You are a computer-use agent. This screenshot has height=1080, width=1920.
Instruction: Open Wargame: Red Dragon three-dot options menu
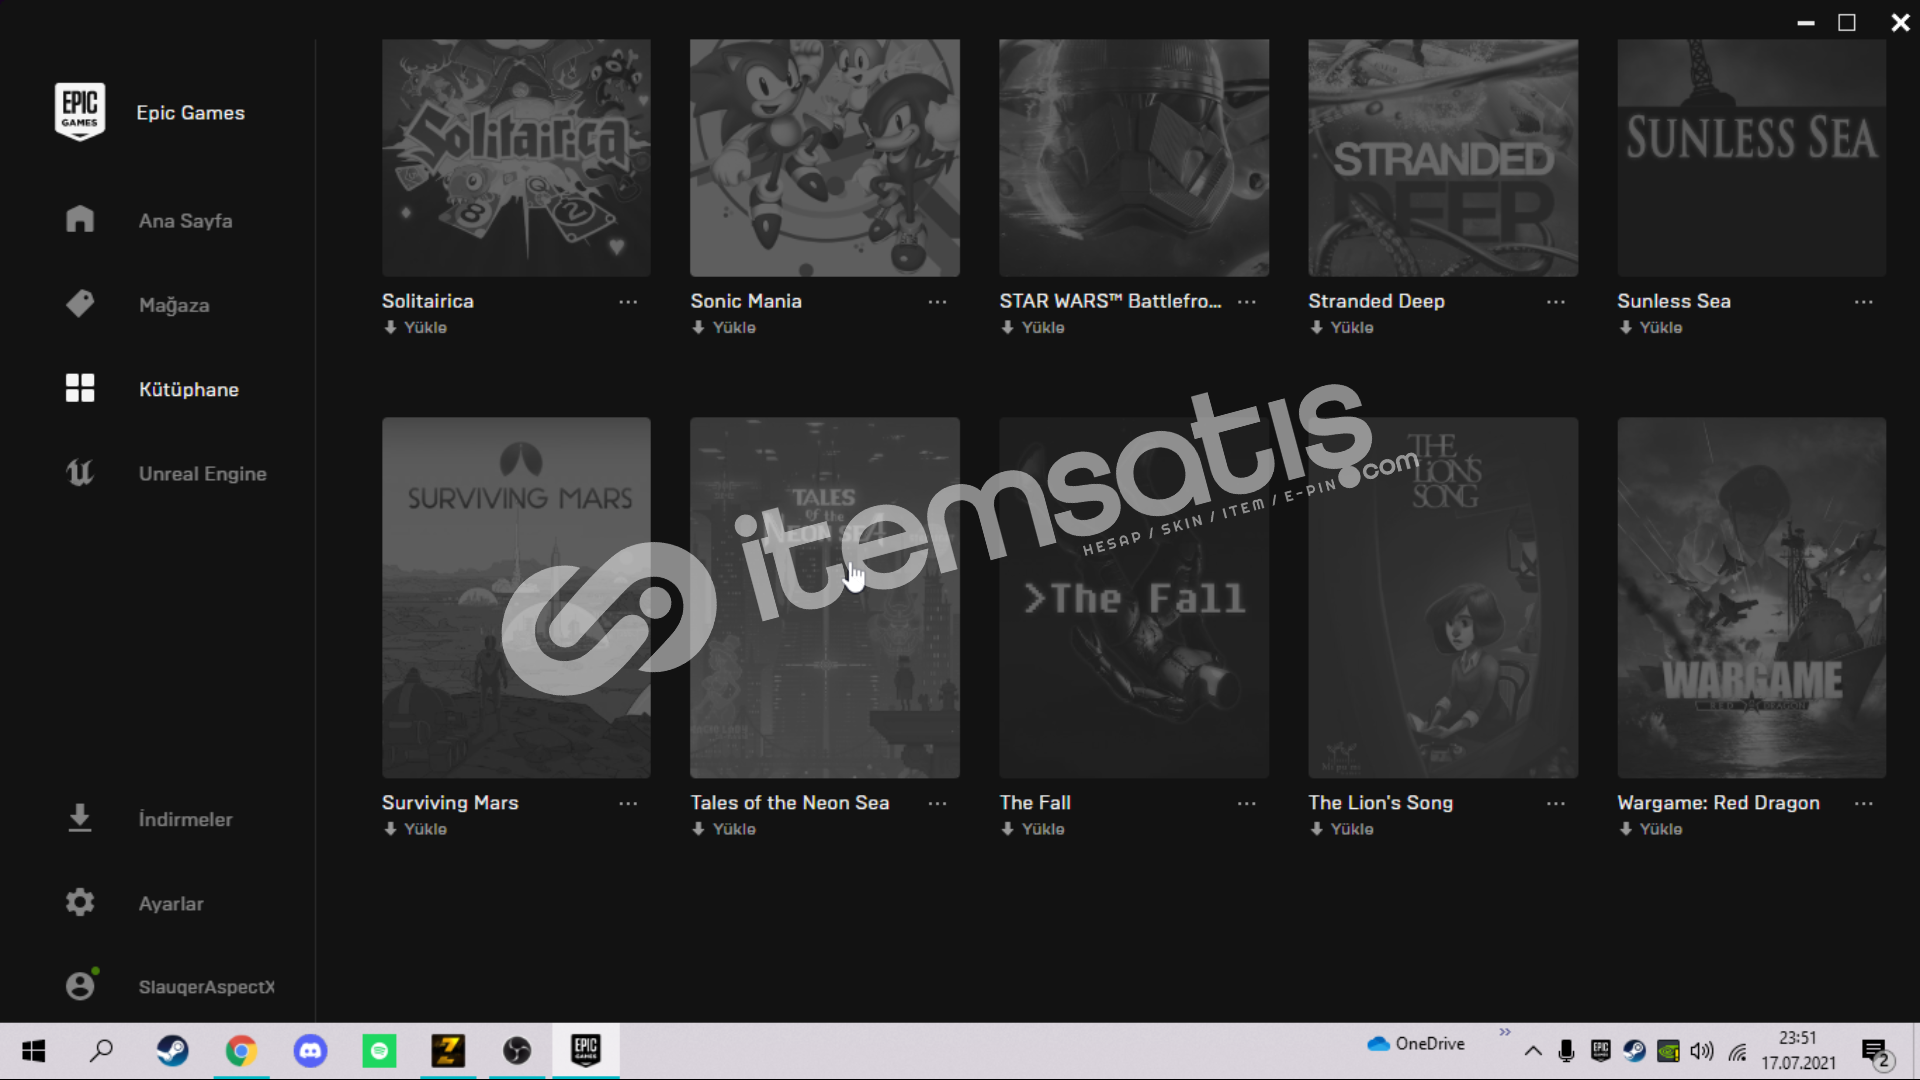tap(1864, 804)
